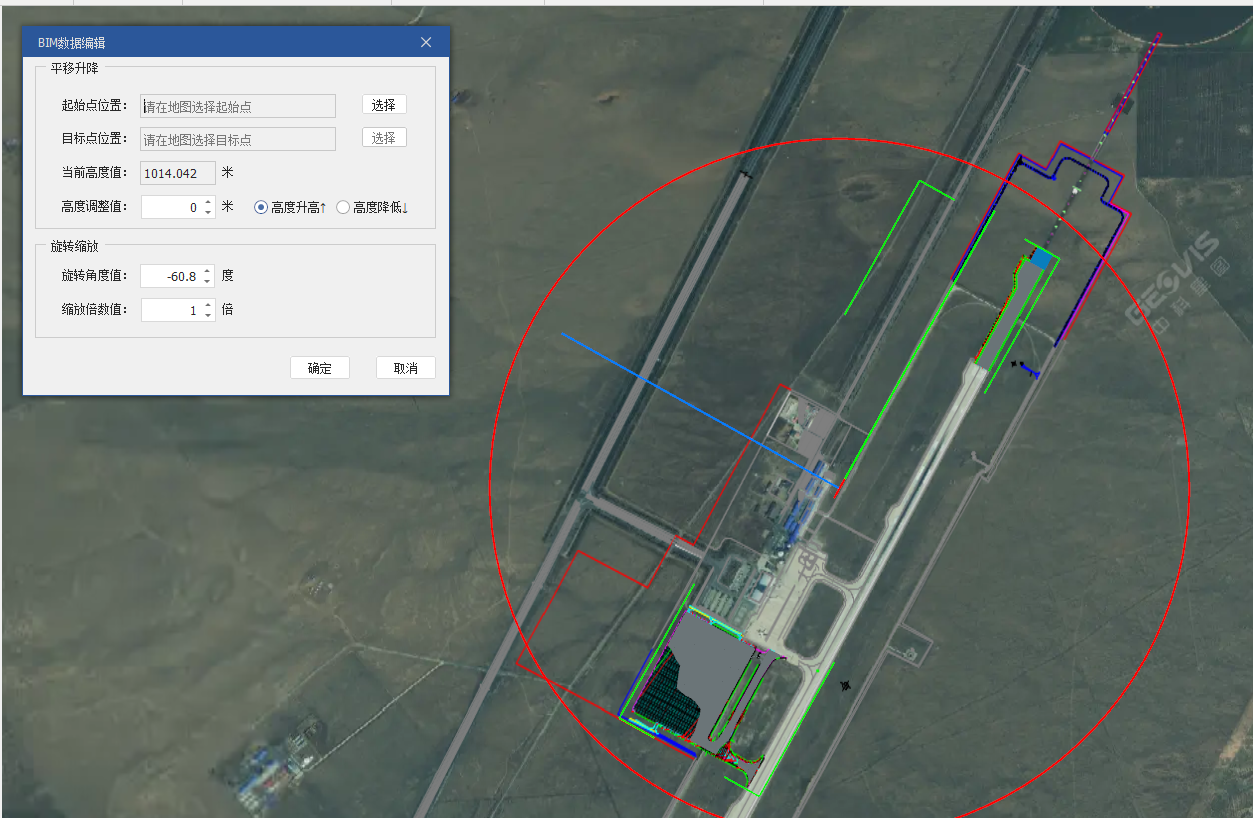Select the 高度降低 lower height option
The image size is (1253, 818).
click(343, 207)
